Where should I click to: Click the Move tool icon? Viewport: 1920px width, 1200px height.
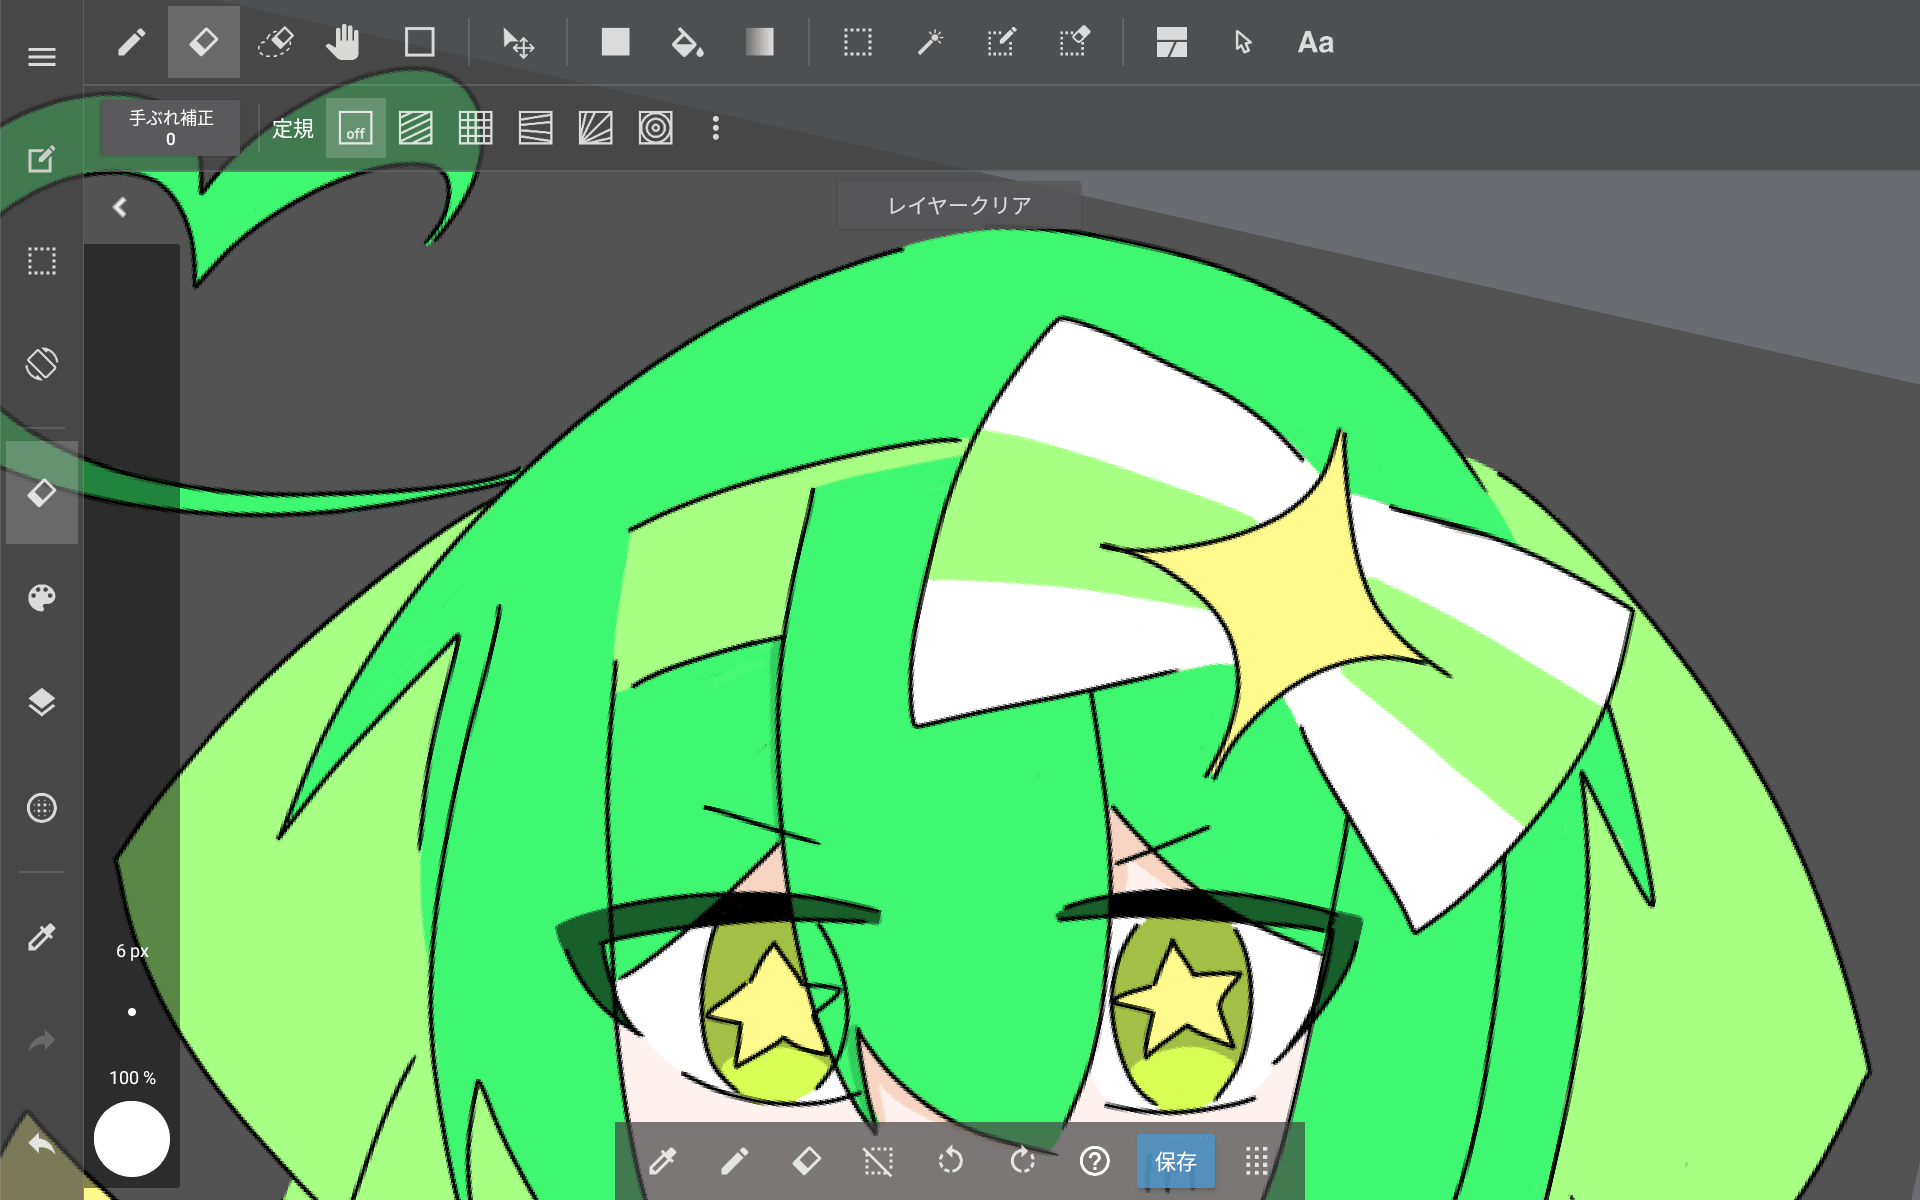click(x=518, y=43)
